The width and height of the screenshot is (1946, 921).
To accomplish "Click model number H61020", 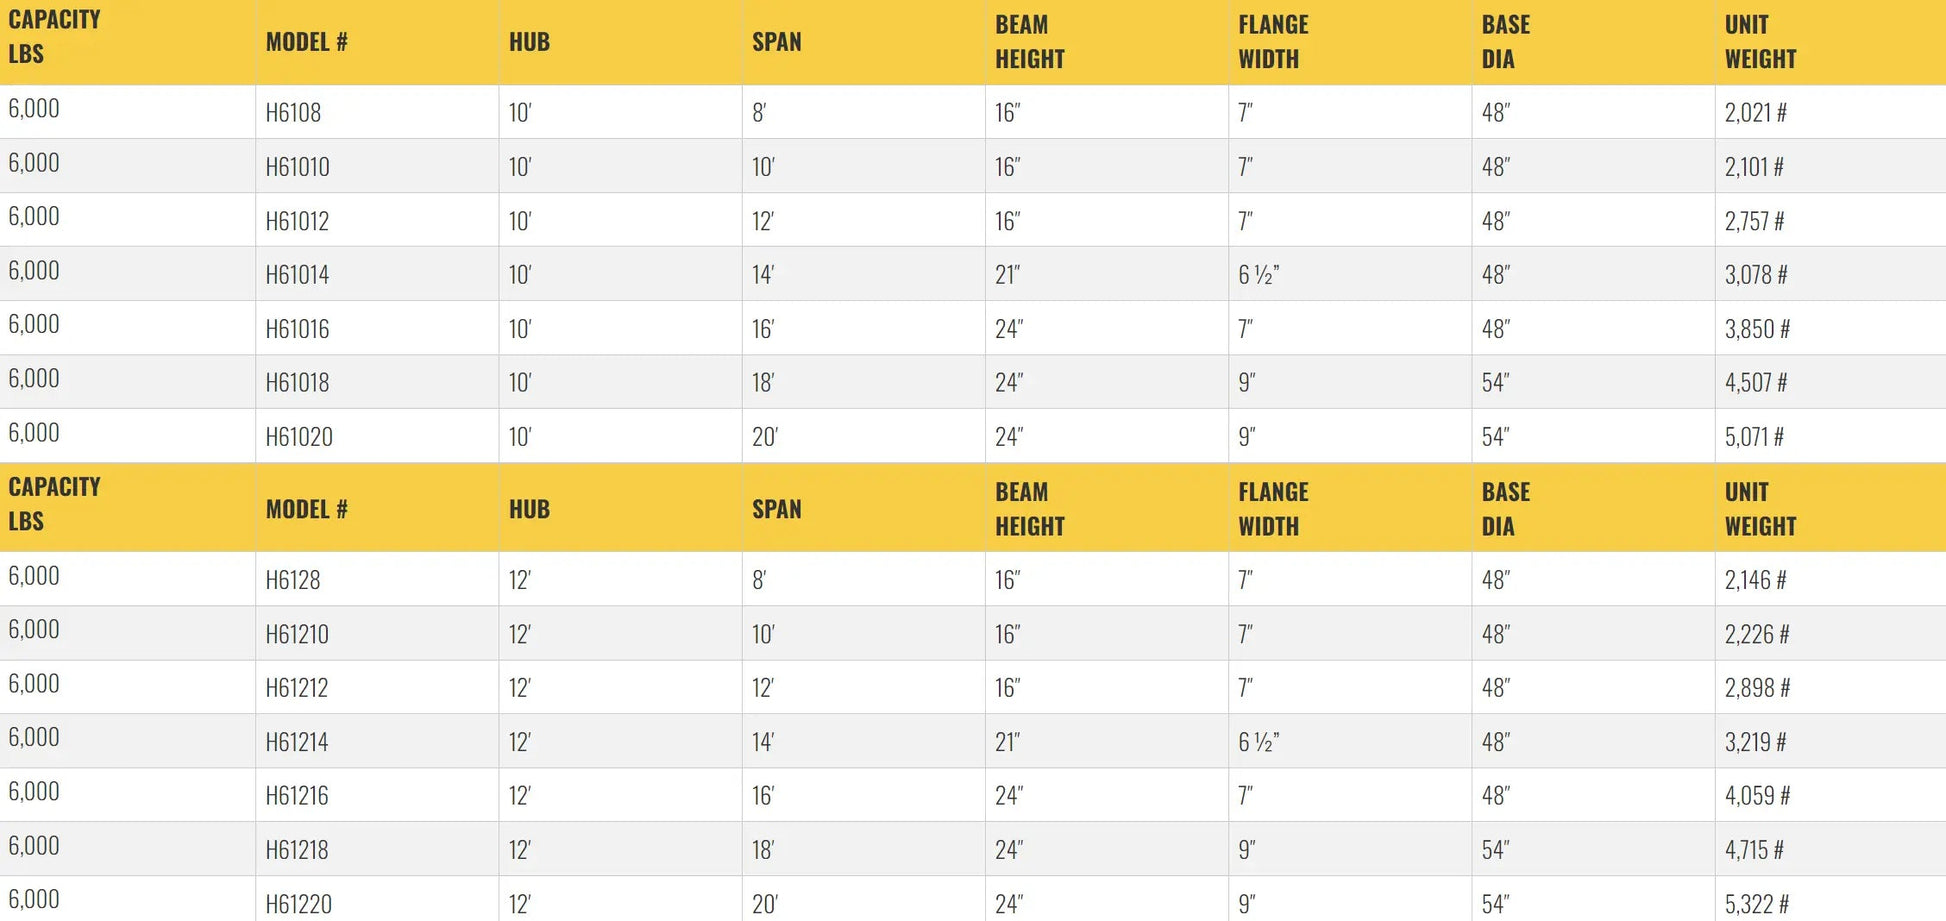I will 299,437.
